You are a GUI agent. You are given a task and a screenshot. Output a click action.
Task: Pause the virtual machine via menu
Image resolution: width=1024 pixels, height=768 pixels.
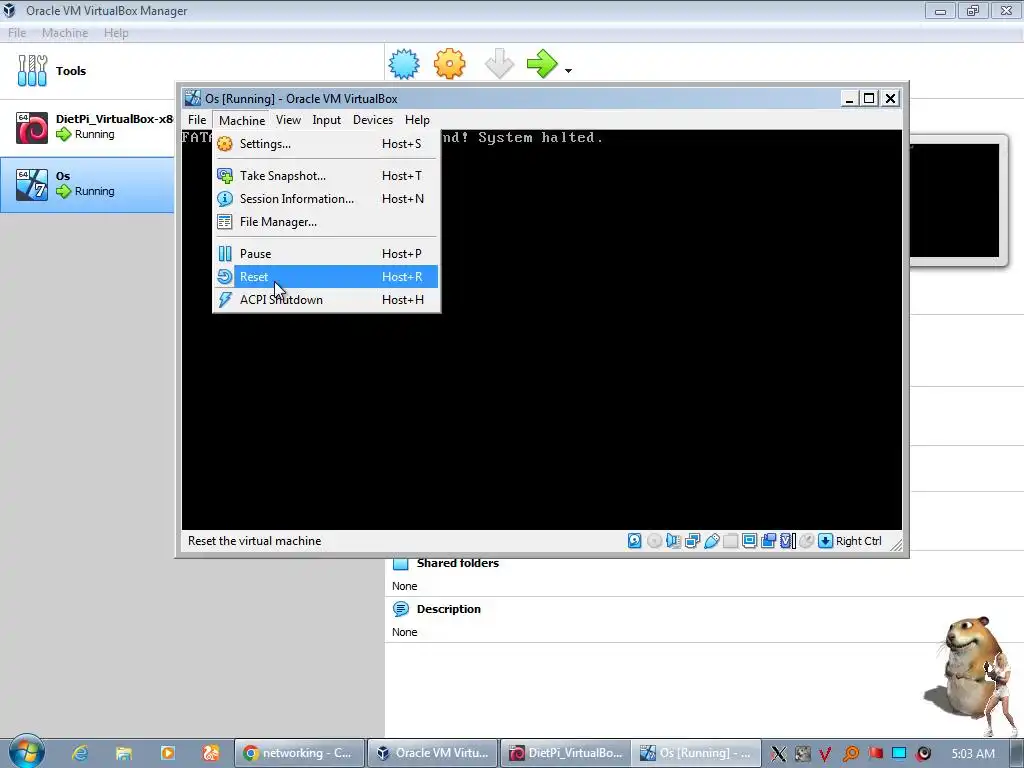327,253
